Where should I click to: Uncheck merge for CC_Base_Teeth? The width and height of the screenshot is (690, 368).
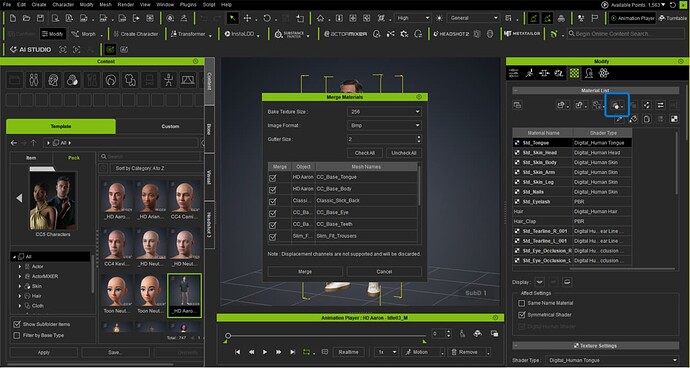[273, 225]
